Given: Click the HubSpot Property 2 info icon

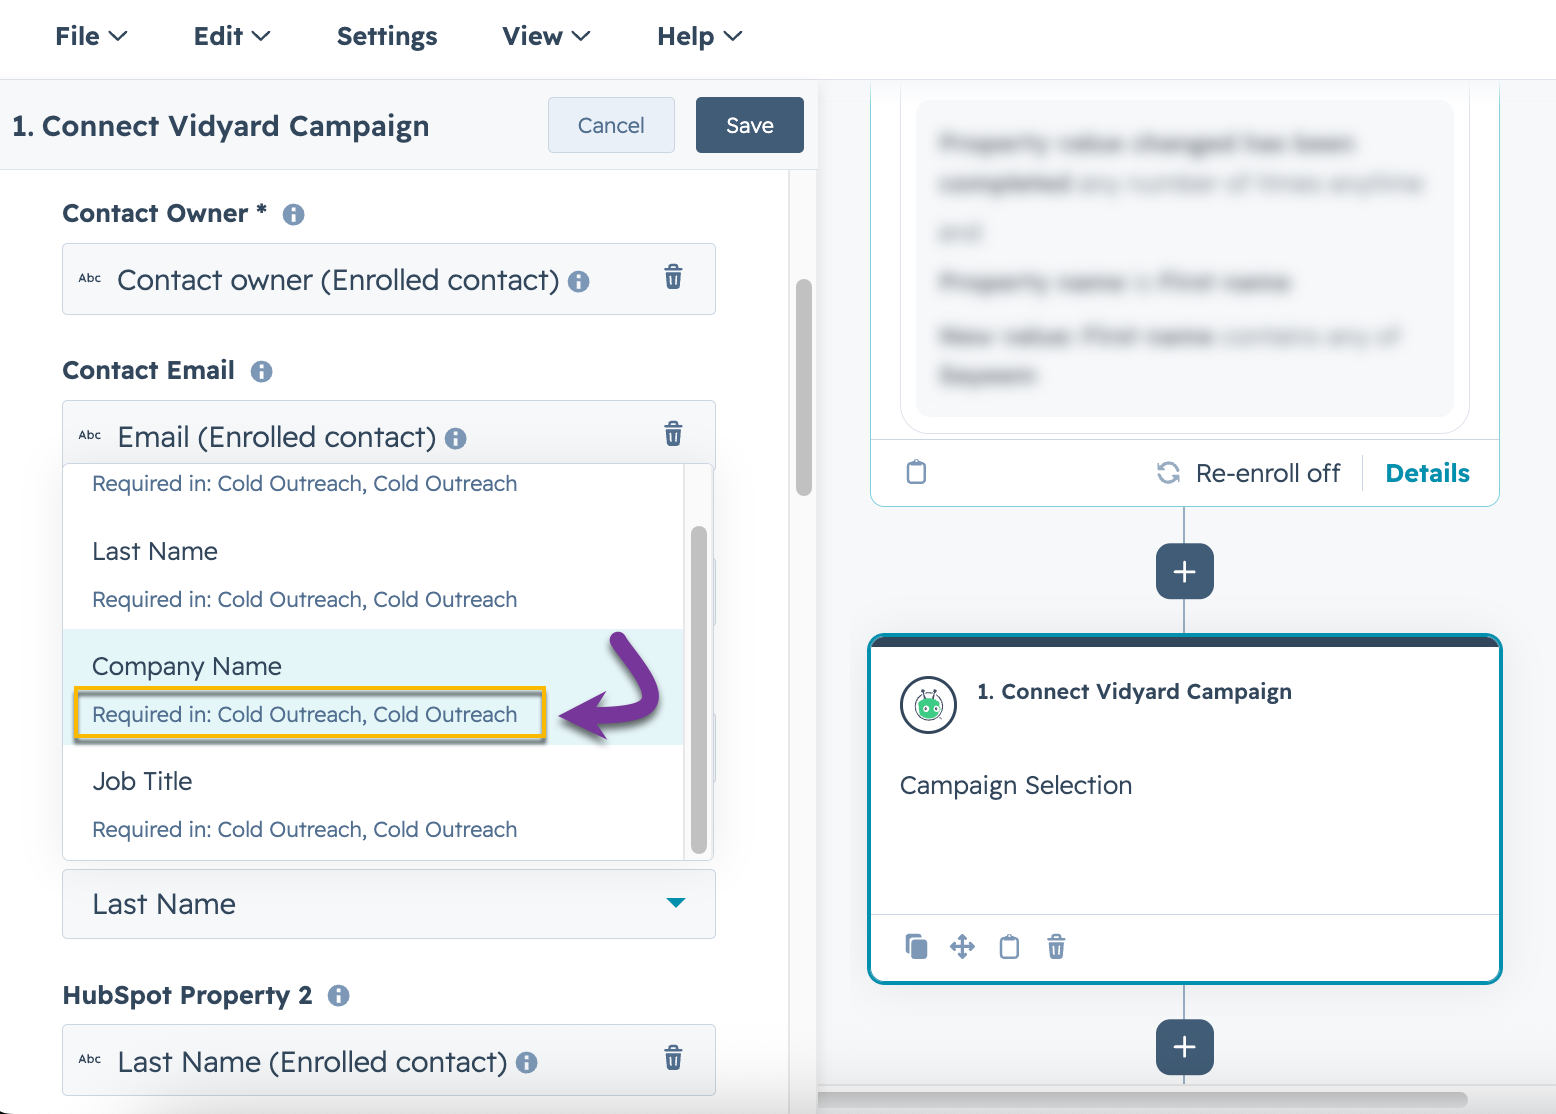Looking at the screenshot, I should click(x=338, y=996).
